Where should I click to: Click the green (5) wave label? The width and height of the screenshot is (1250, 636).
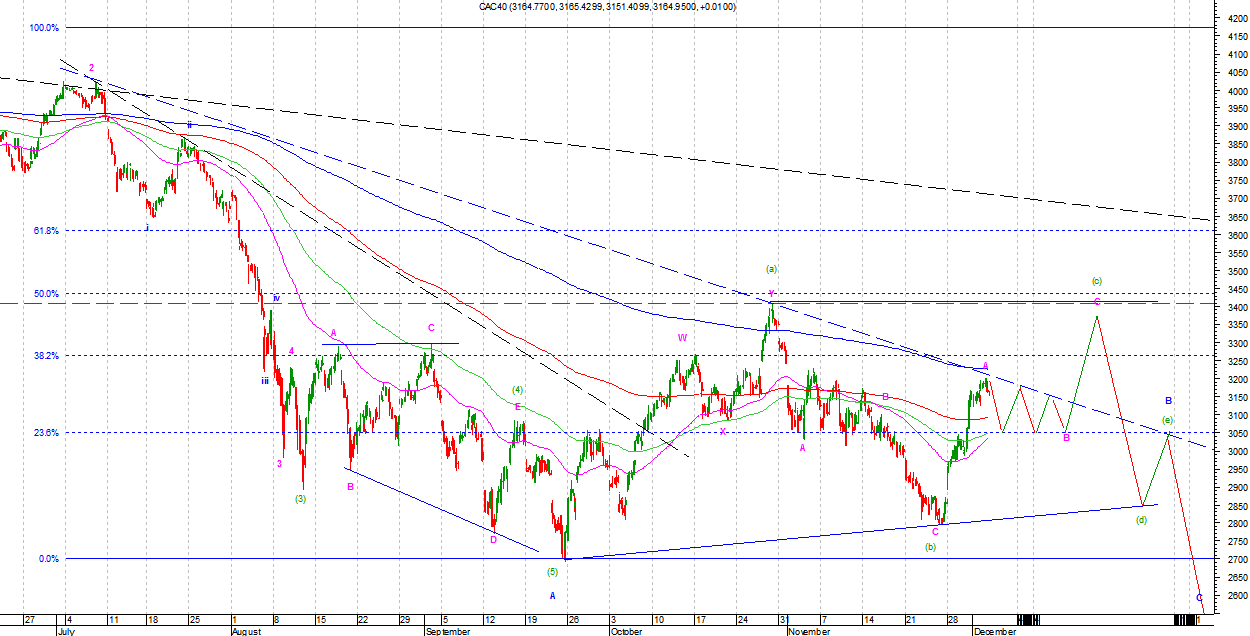(x=552, y=572)
